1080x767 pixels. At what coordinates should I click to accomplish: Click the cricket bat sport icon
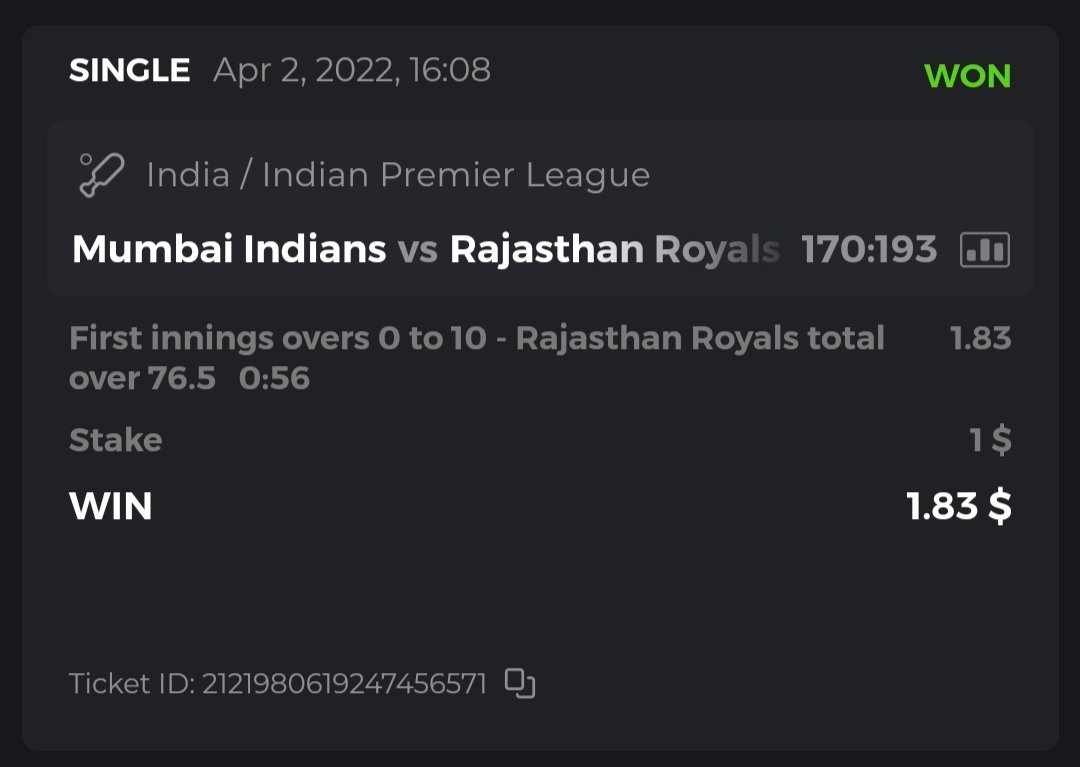[x=101, y=175]
